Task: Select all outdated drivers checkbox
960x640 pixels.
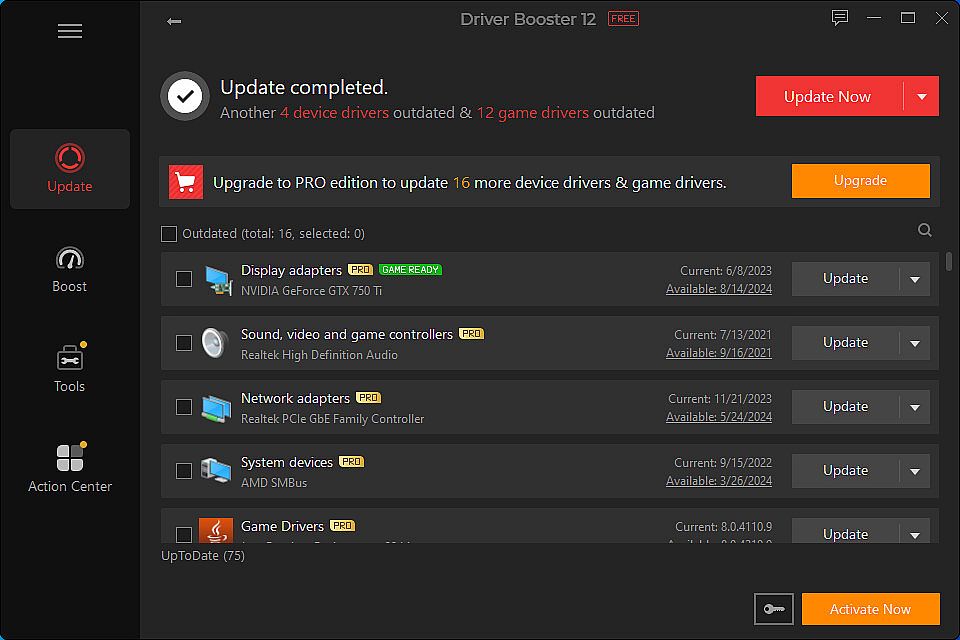Action: [x=169, y=234]
